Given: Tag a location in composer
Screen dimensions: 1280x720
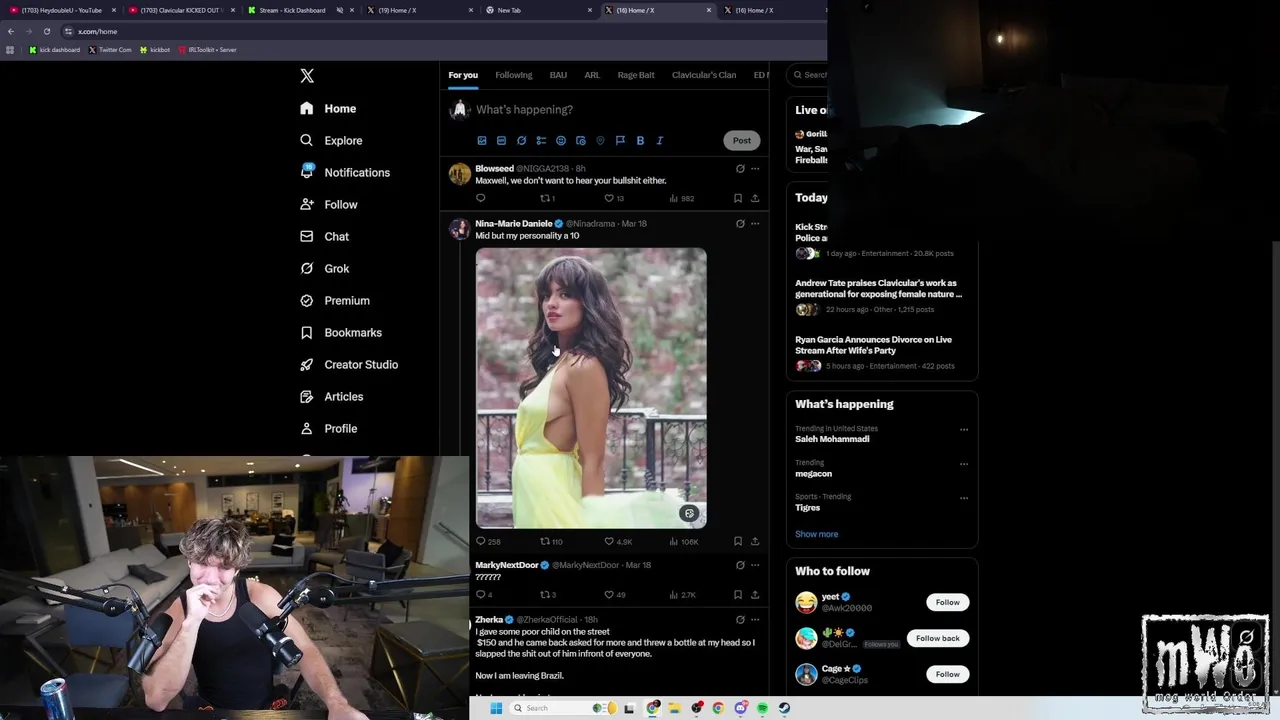Looking at the screenshot, I should (600, 141).
